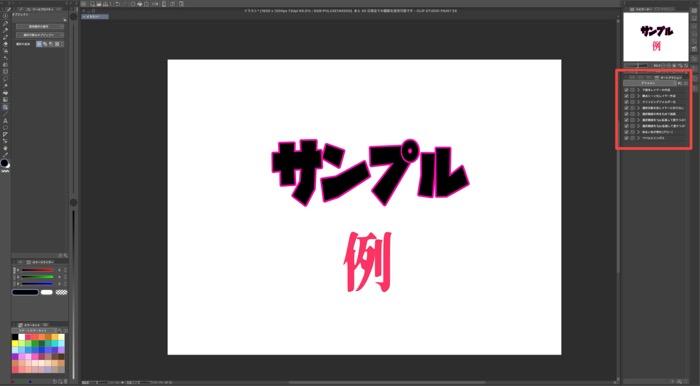Expand the first auto action's steps
Image resolution: width=700 pixels, height=386 pixels.
pyautogui.click(x=638, y=90)
